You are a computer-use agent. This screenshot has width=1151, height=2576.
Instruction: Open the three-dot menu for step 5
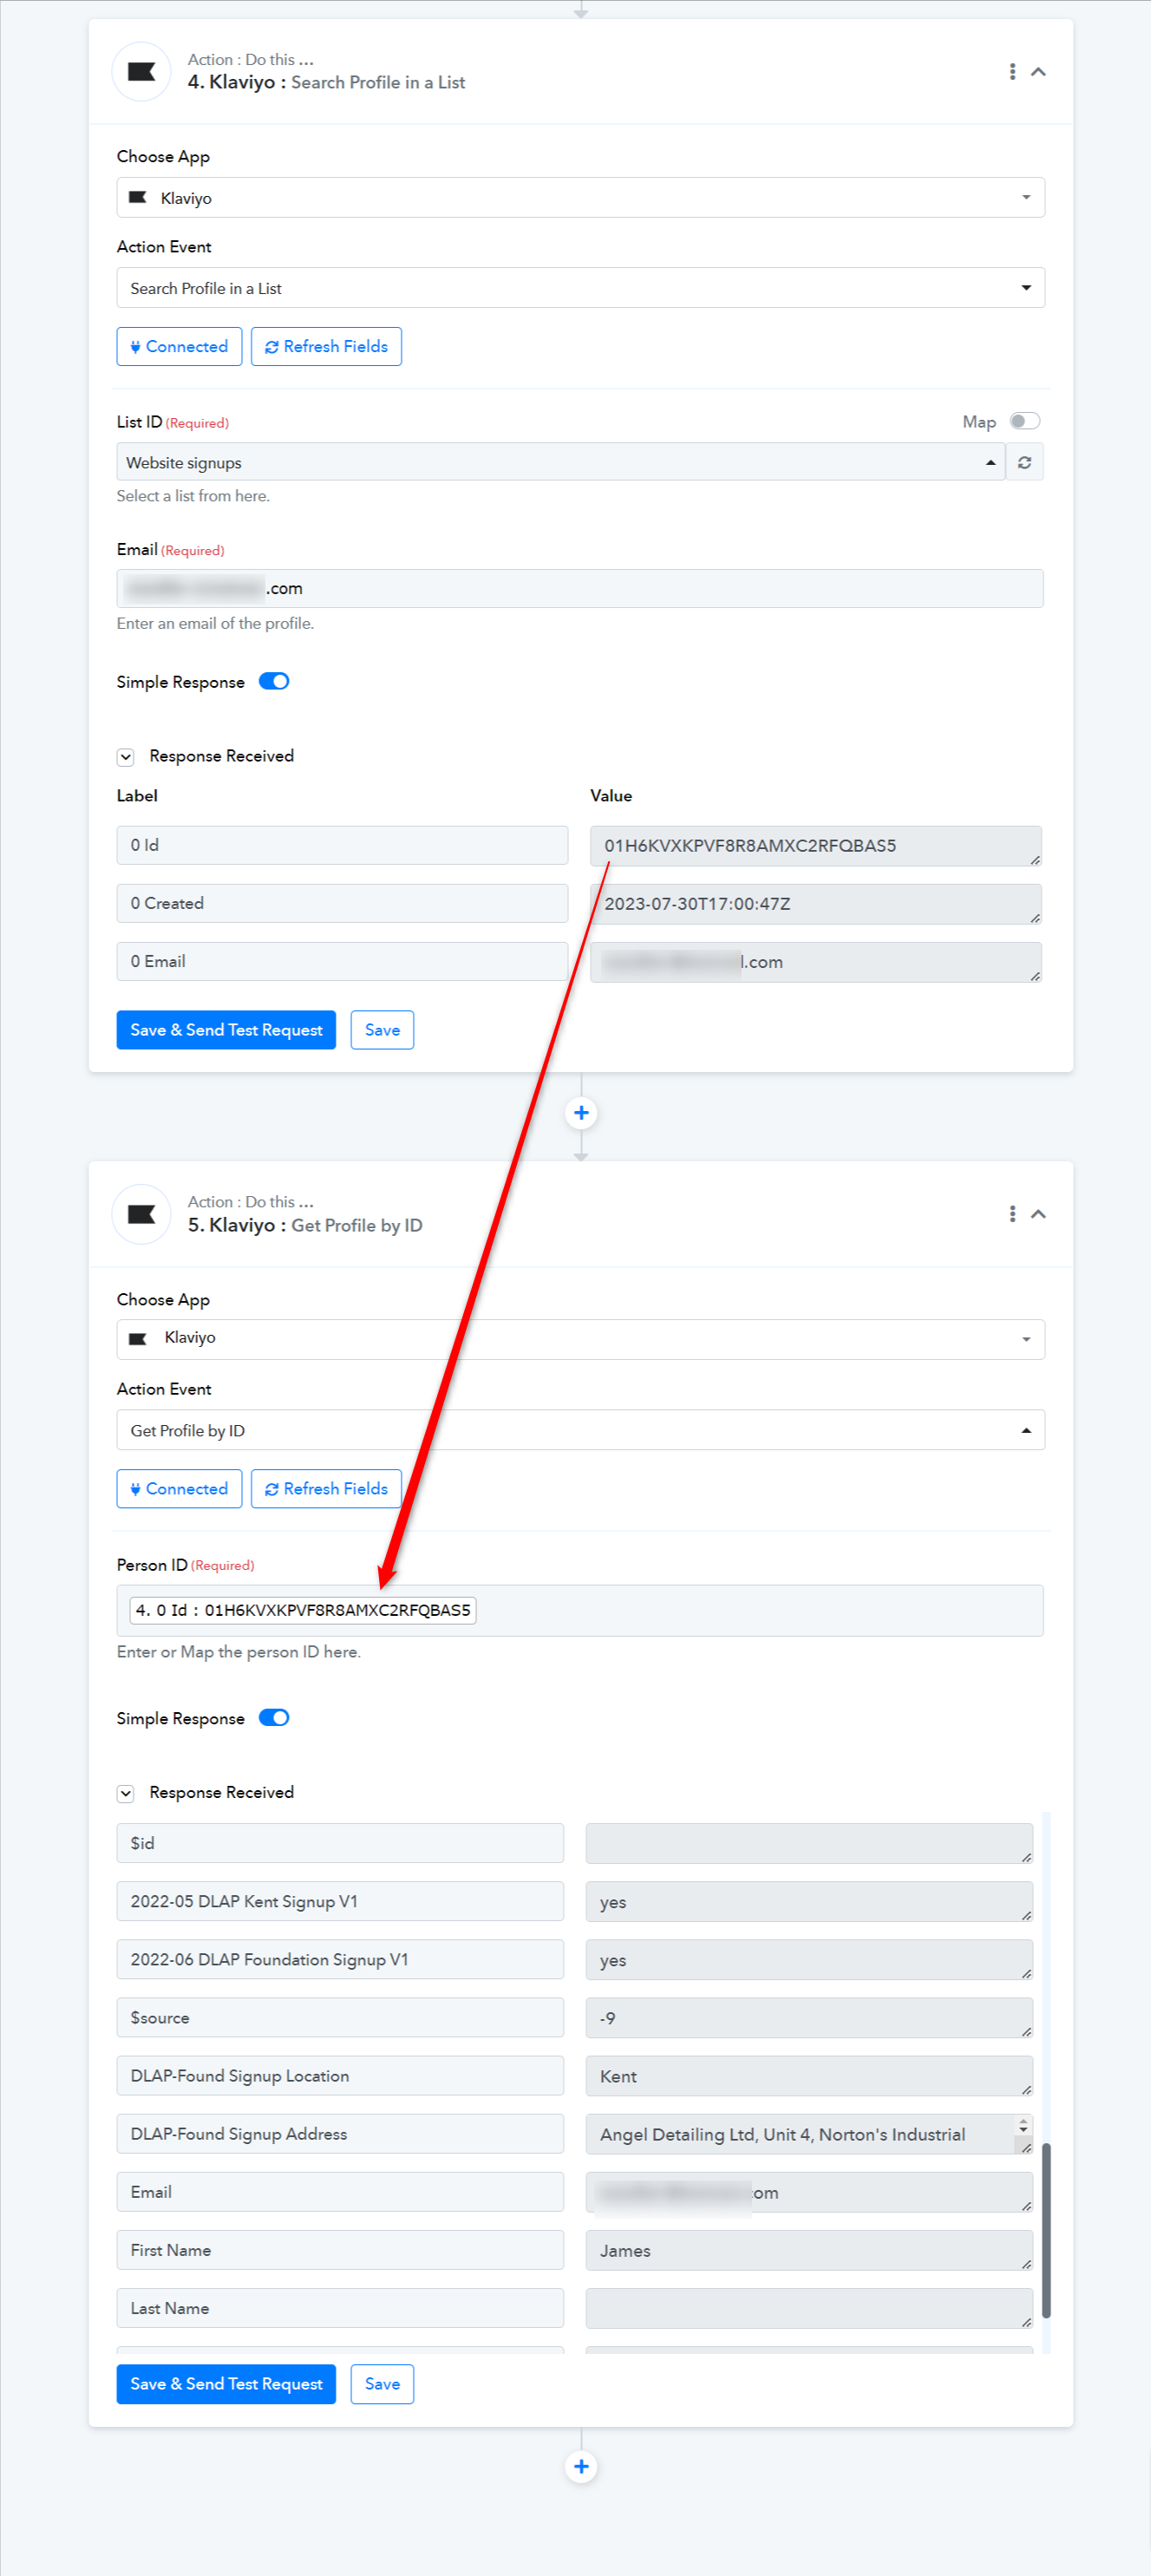1012,1214
